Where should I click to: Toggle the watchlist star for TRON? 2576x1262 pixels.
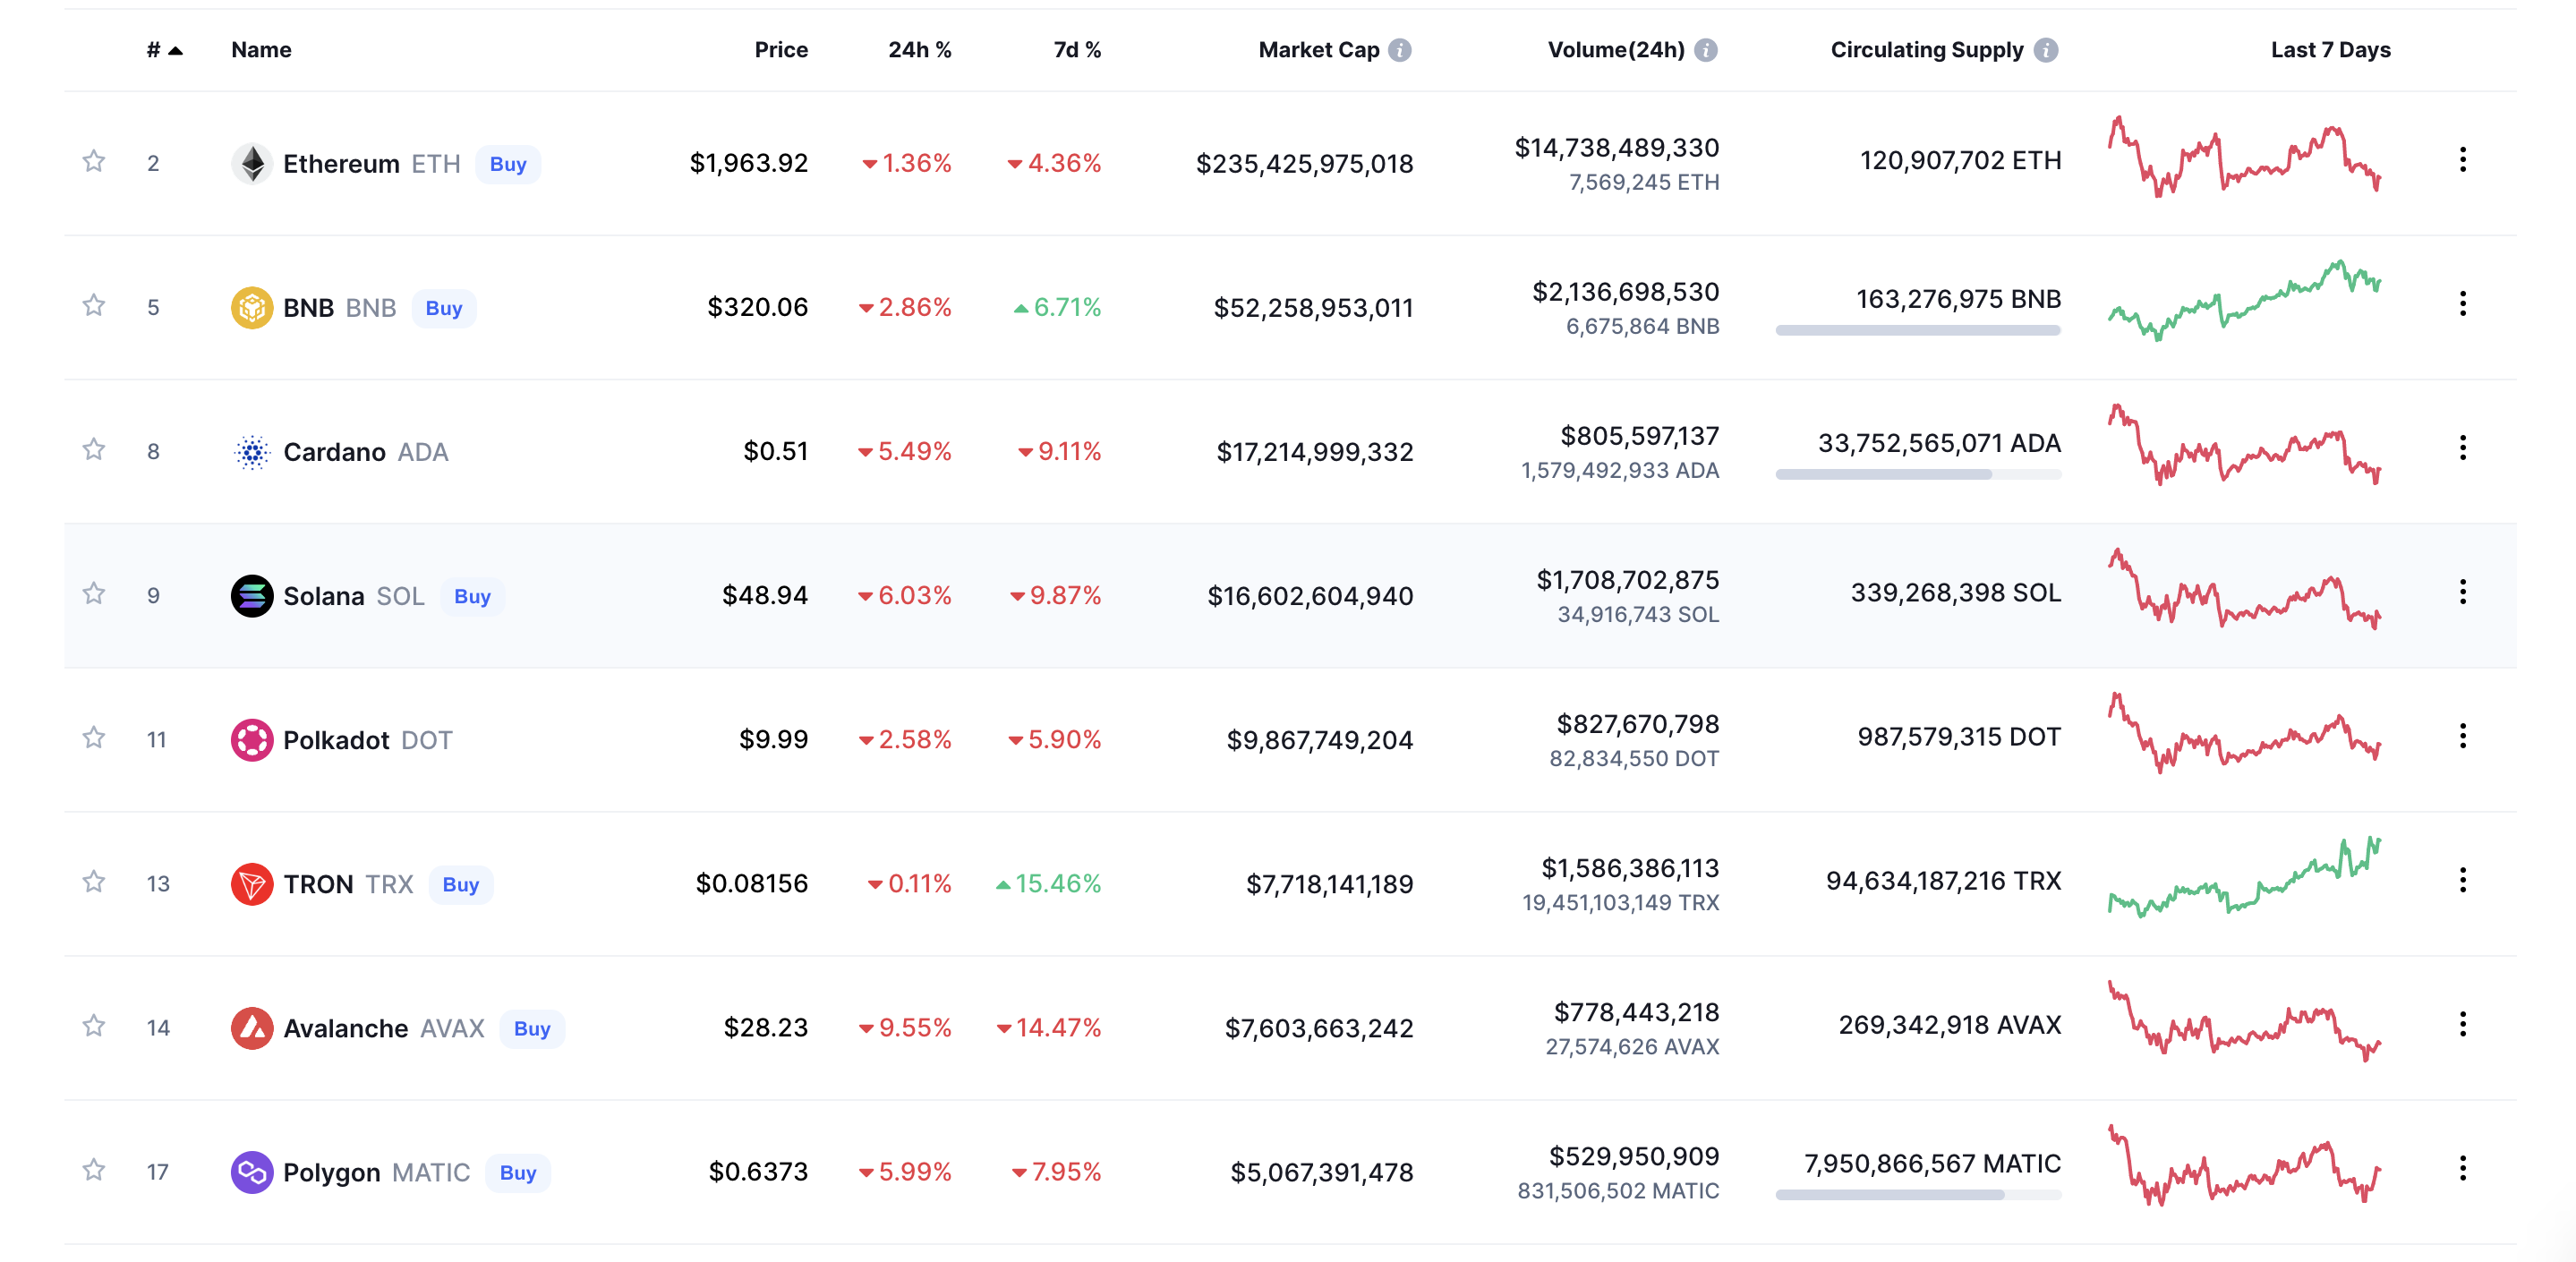[x=94, y=881]
